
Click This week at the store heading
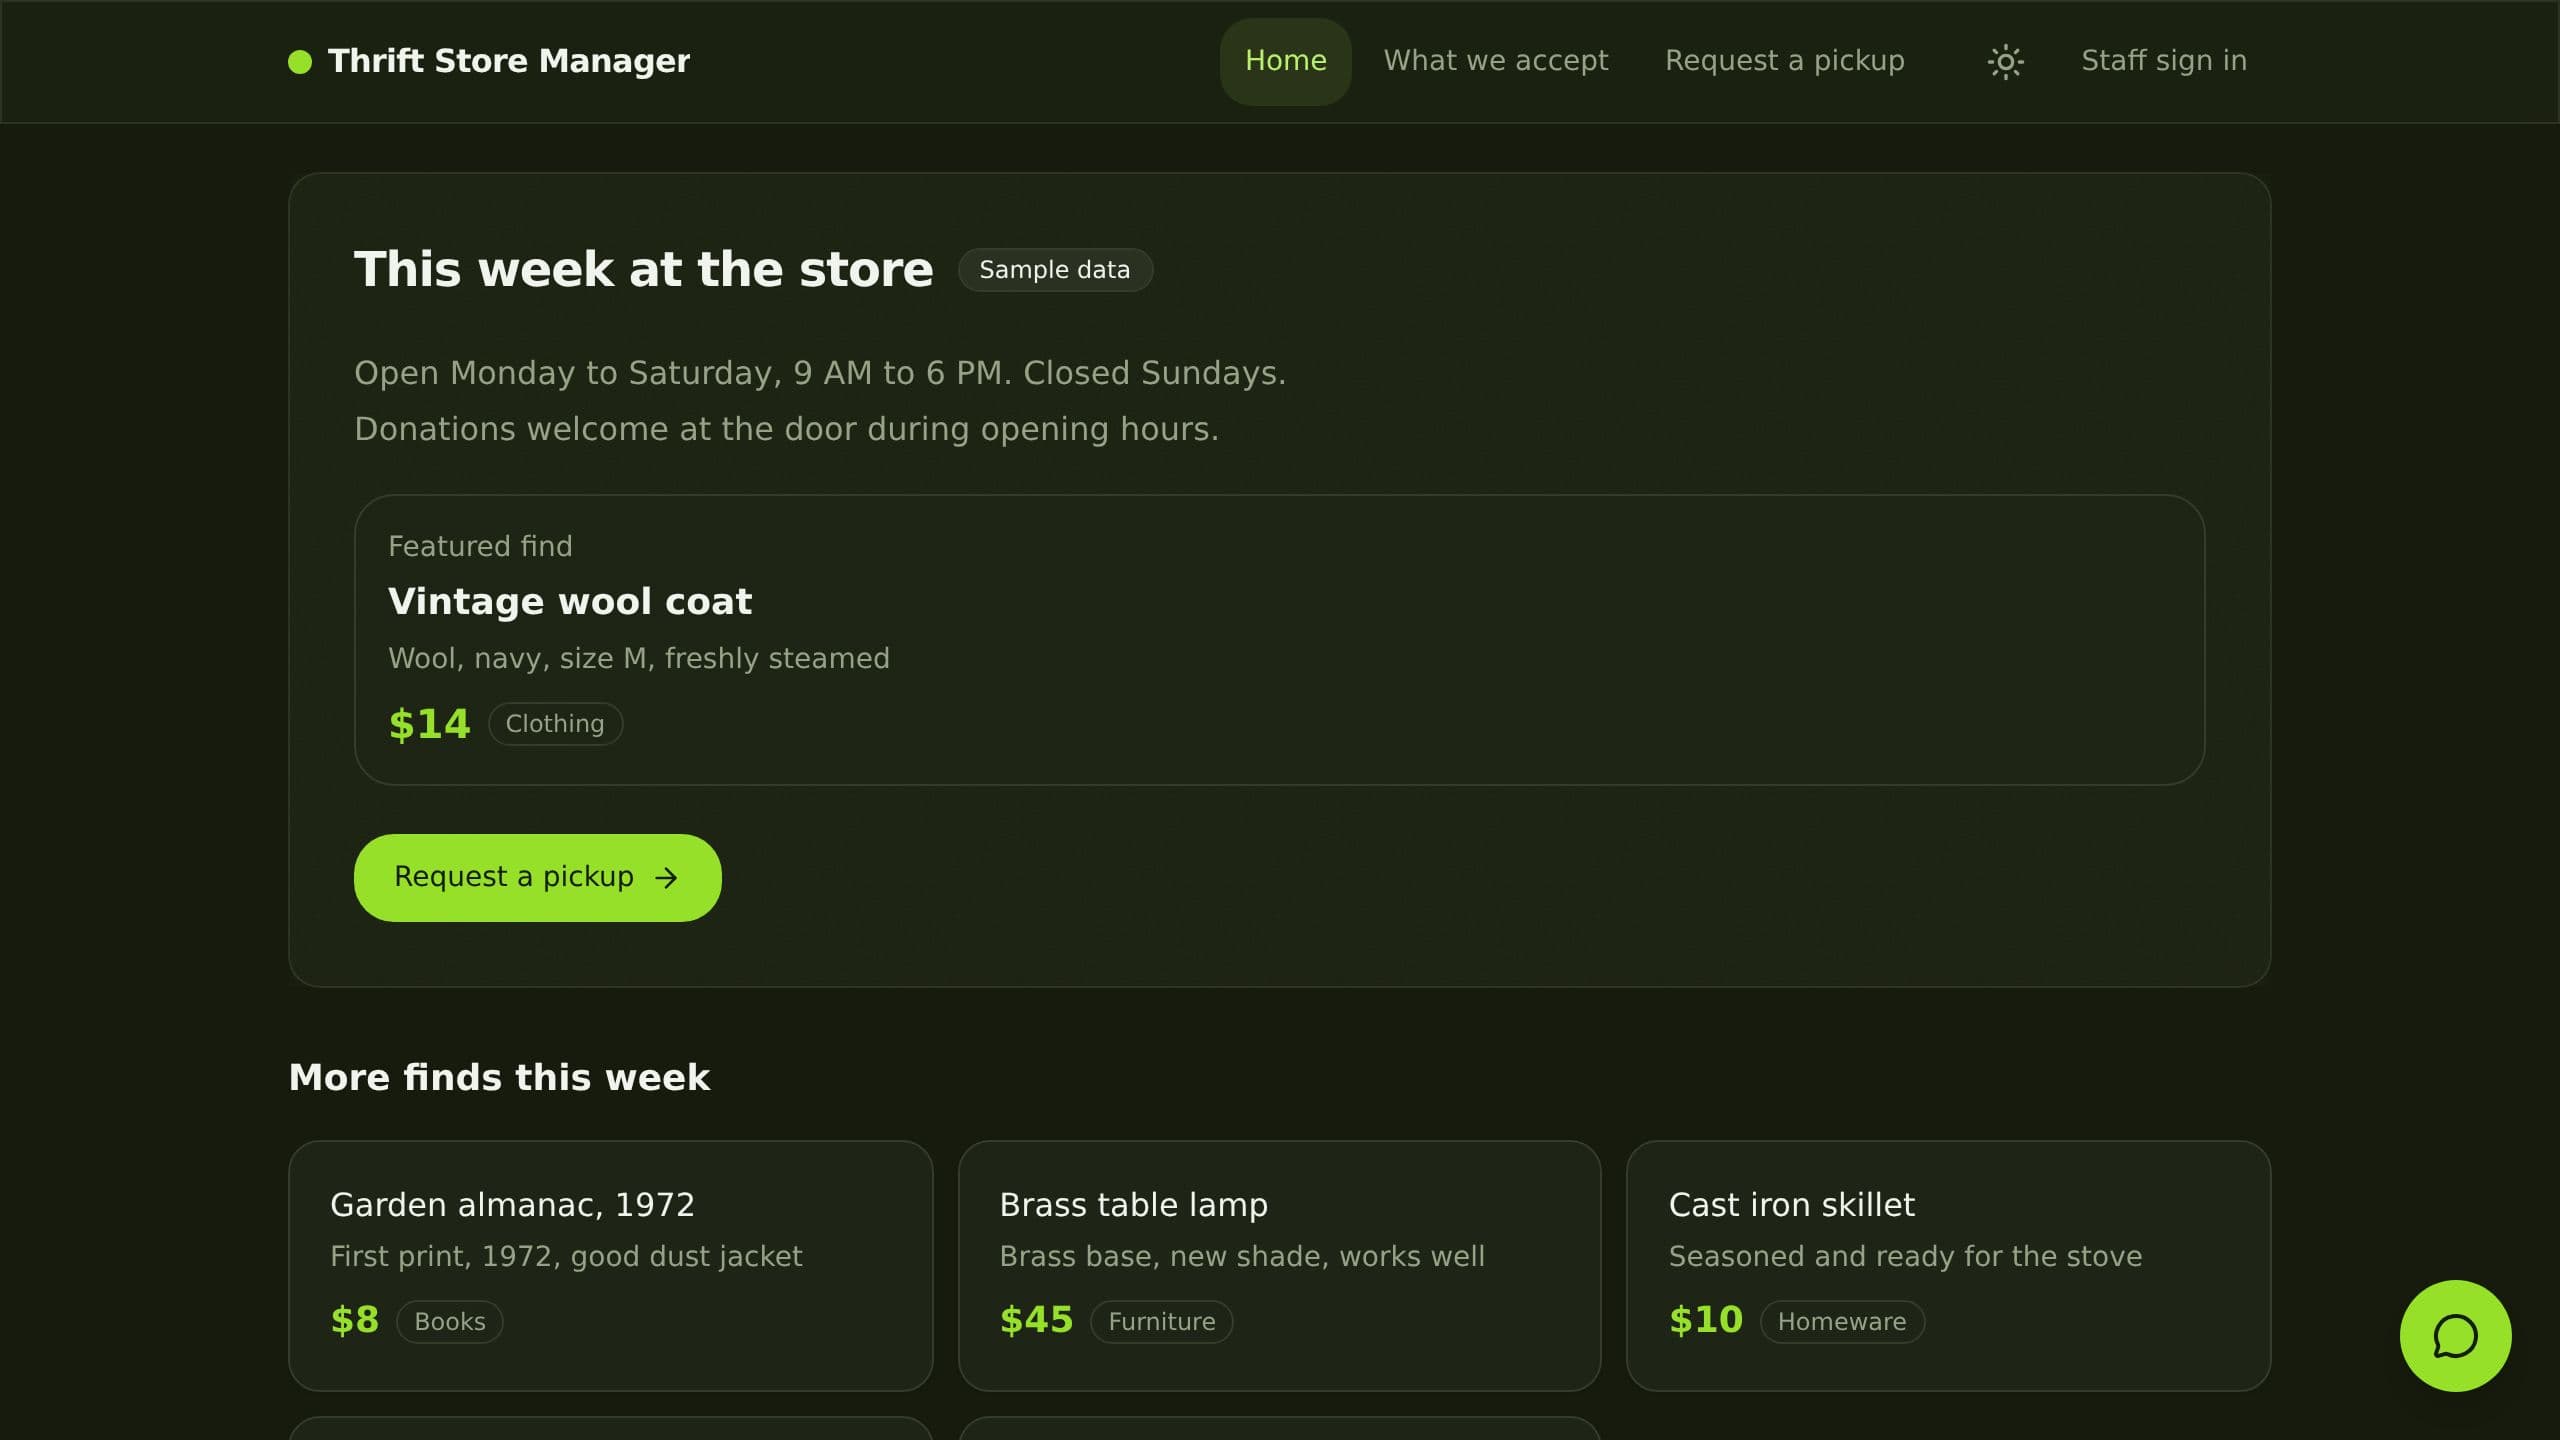click(x=643, y=270)
